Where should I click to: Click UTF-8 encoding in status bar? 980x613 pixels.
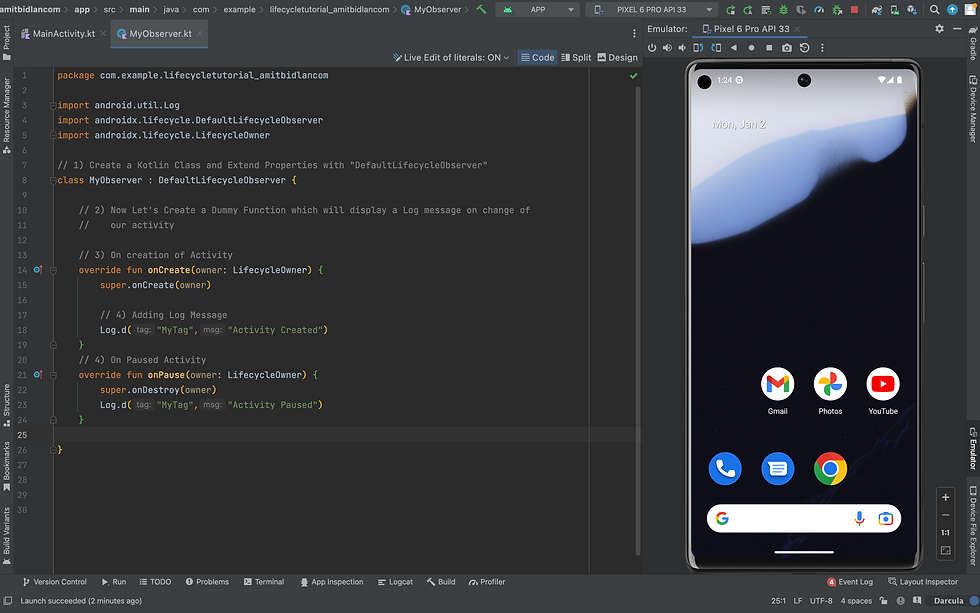[x=821, y=601]
